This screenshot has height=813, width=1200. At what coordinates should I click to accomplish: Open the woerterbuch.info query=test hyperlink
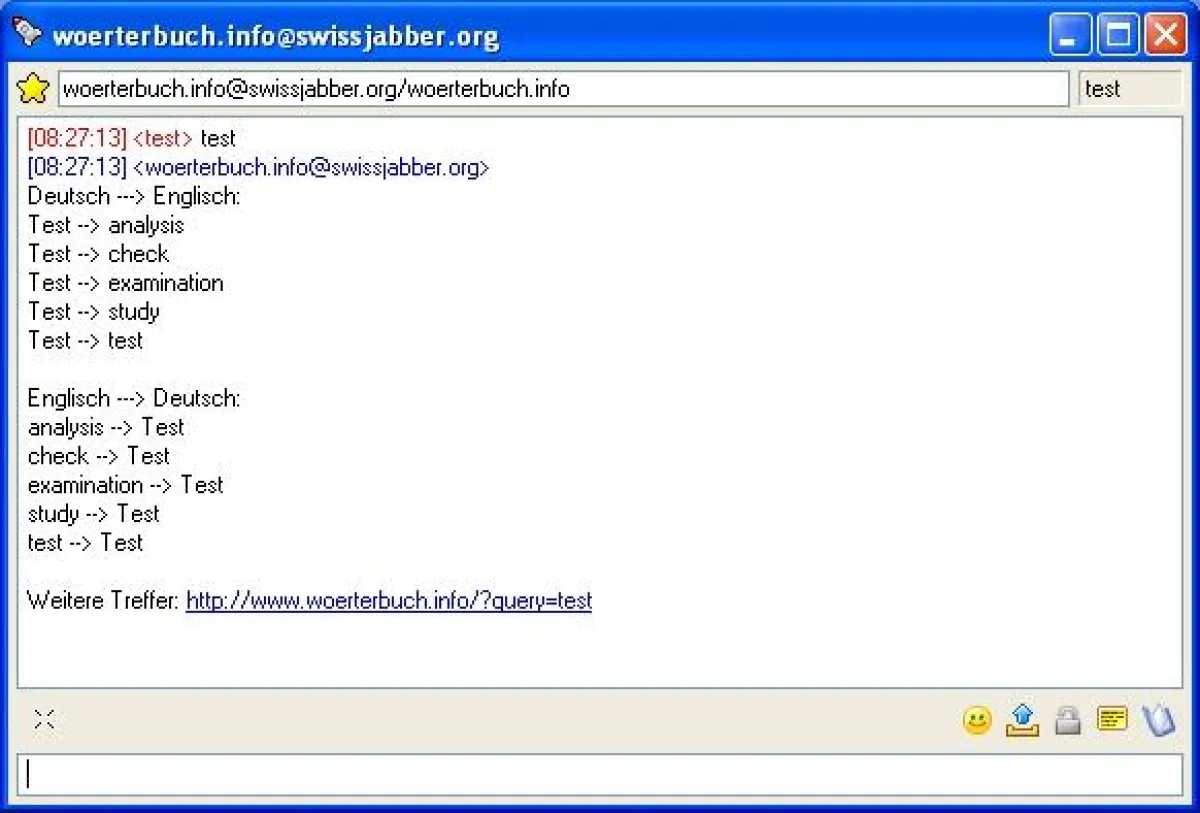coord(389,601)
